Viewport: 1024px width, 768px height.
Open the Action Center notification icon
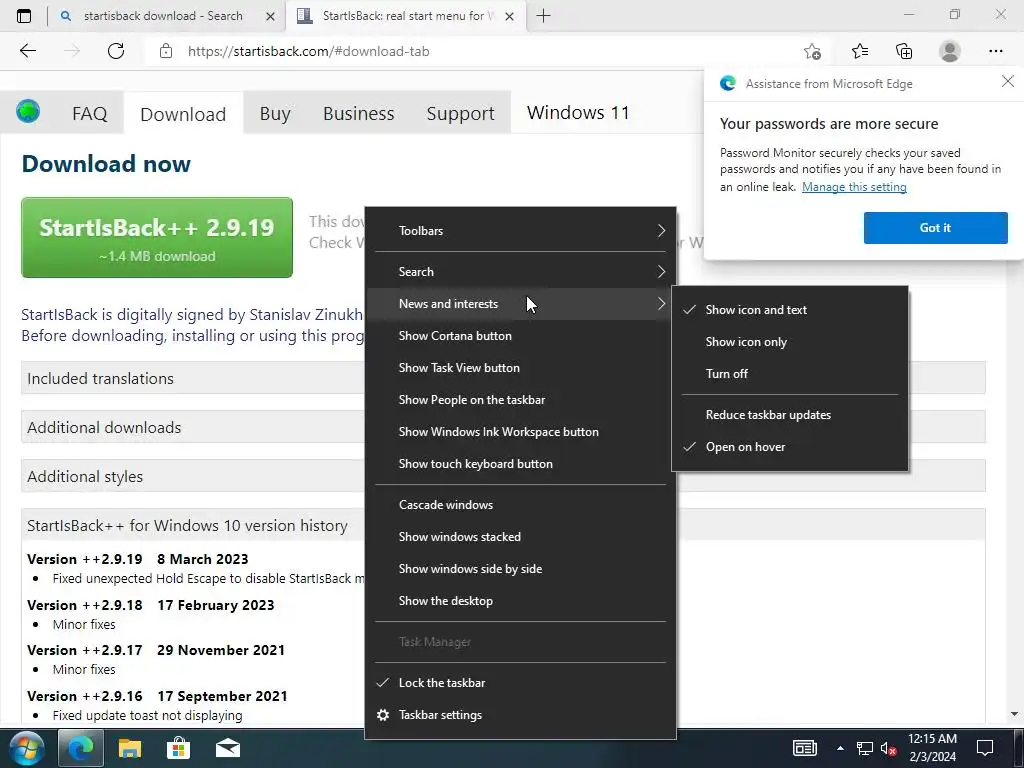(x=985, y=748)
